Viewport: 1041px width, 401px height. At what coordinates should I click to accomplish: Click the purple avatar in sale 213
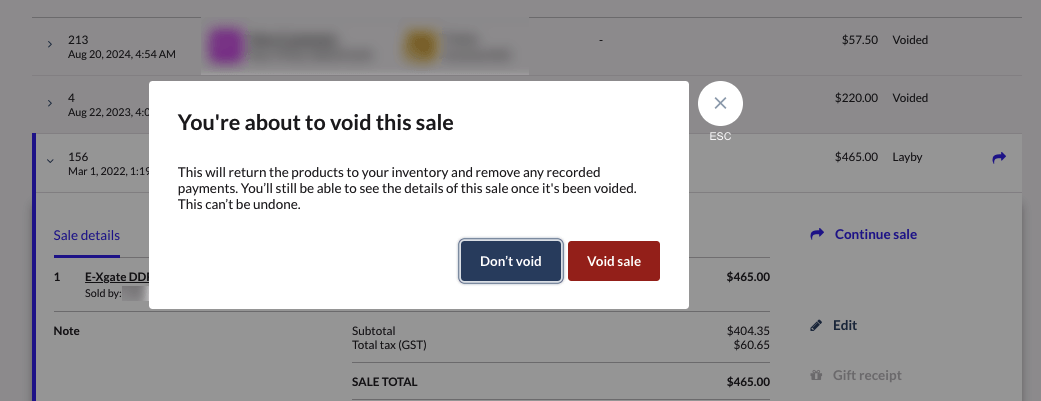pyautogui.click(x=224, y=46)
